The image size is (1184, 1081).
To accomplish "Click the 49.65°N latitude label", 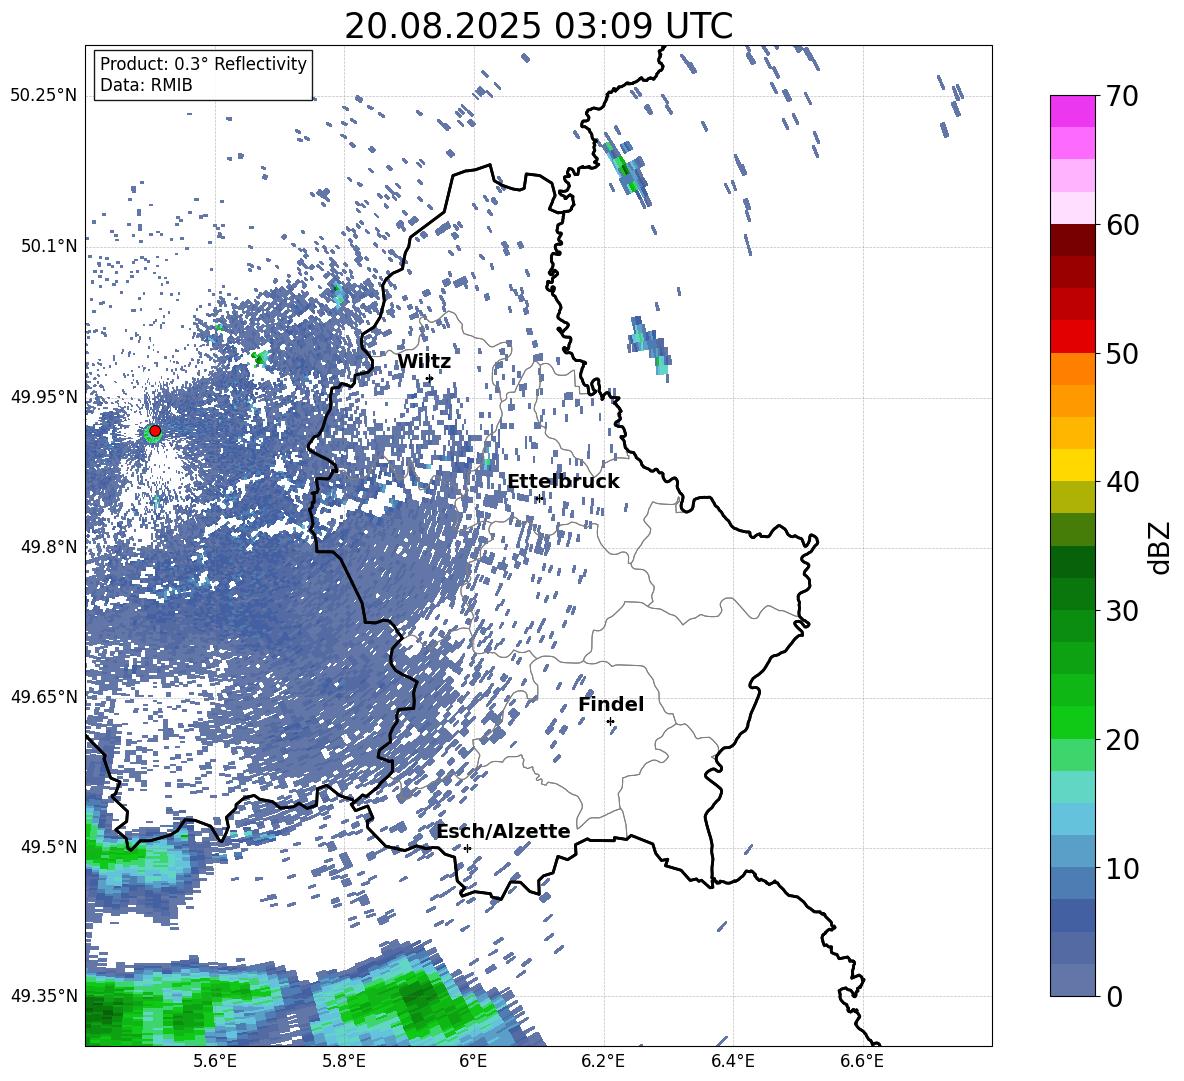I will 44,696.
